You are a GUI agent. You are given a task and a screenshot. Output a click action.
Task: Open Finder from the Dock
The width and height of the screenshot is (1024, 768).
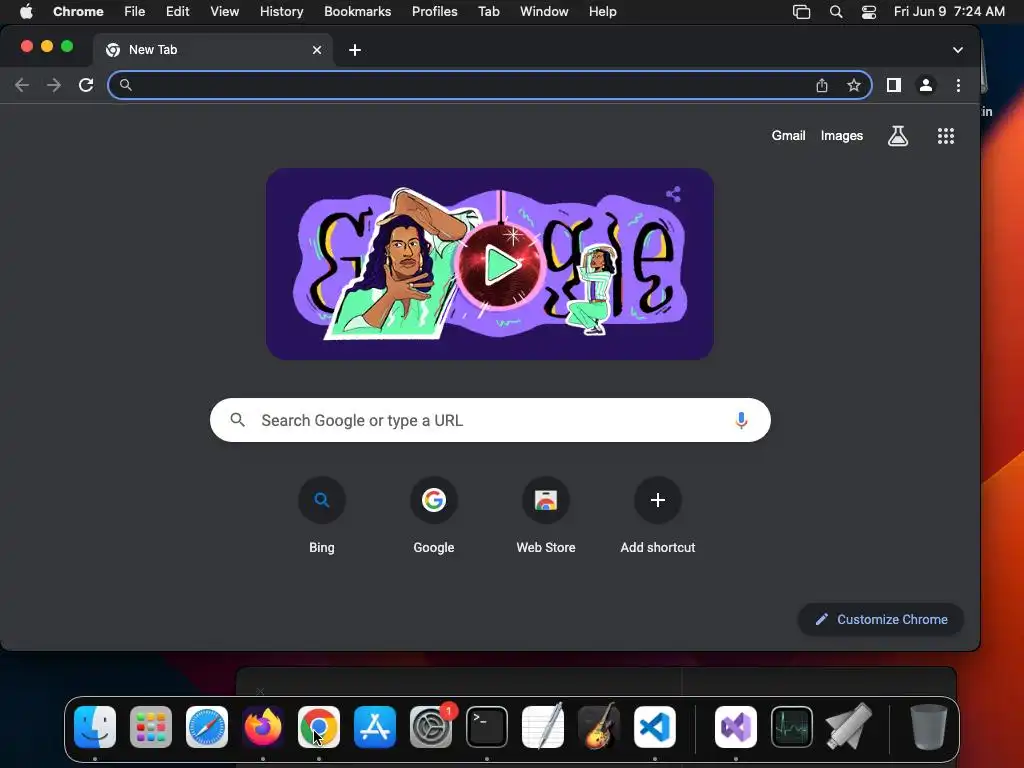(95, 726)
